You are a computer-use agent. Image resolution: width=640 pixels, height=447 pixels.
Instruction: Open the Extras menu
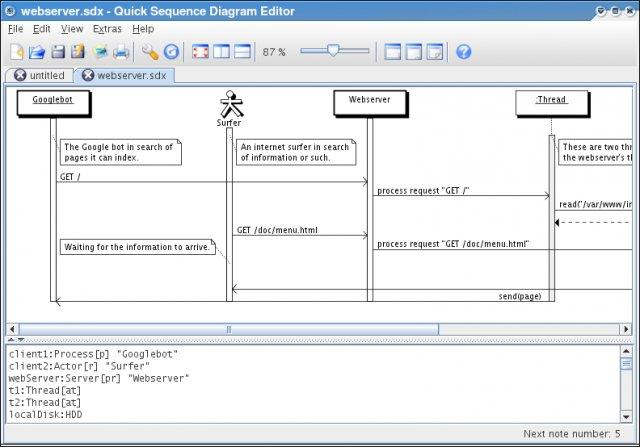pos(107,29)
